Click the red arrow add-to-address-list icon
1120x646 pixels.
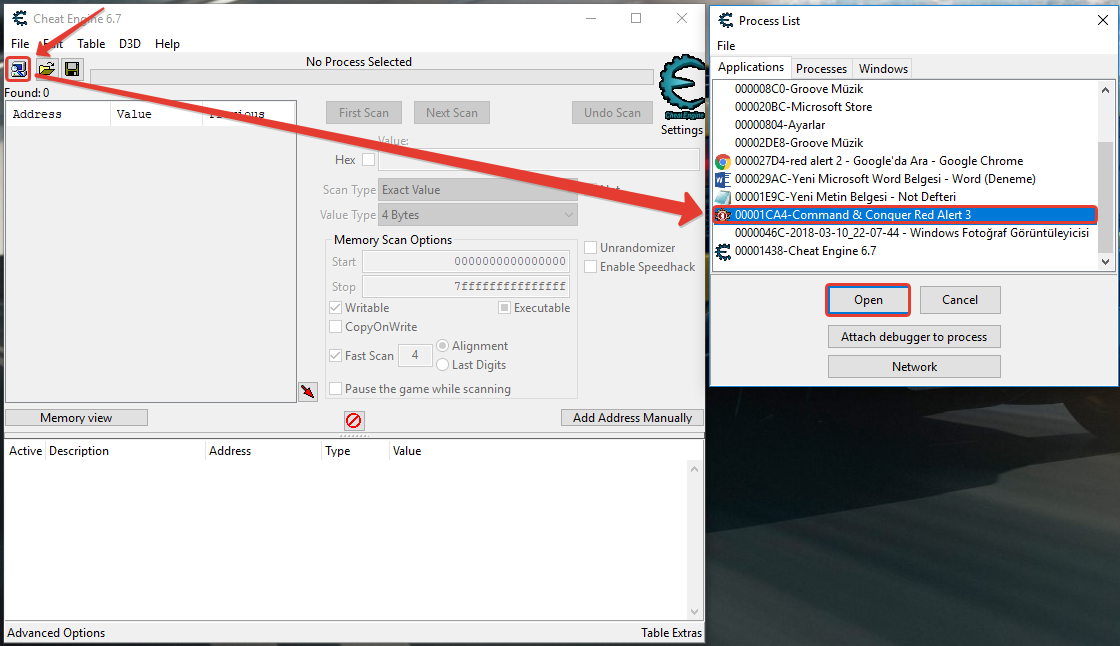click(308, 391)
